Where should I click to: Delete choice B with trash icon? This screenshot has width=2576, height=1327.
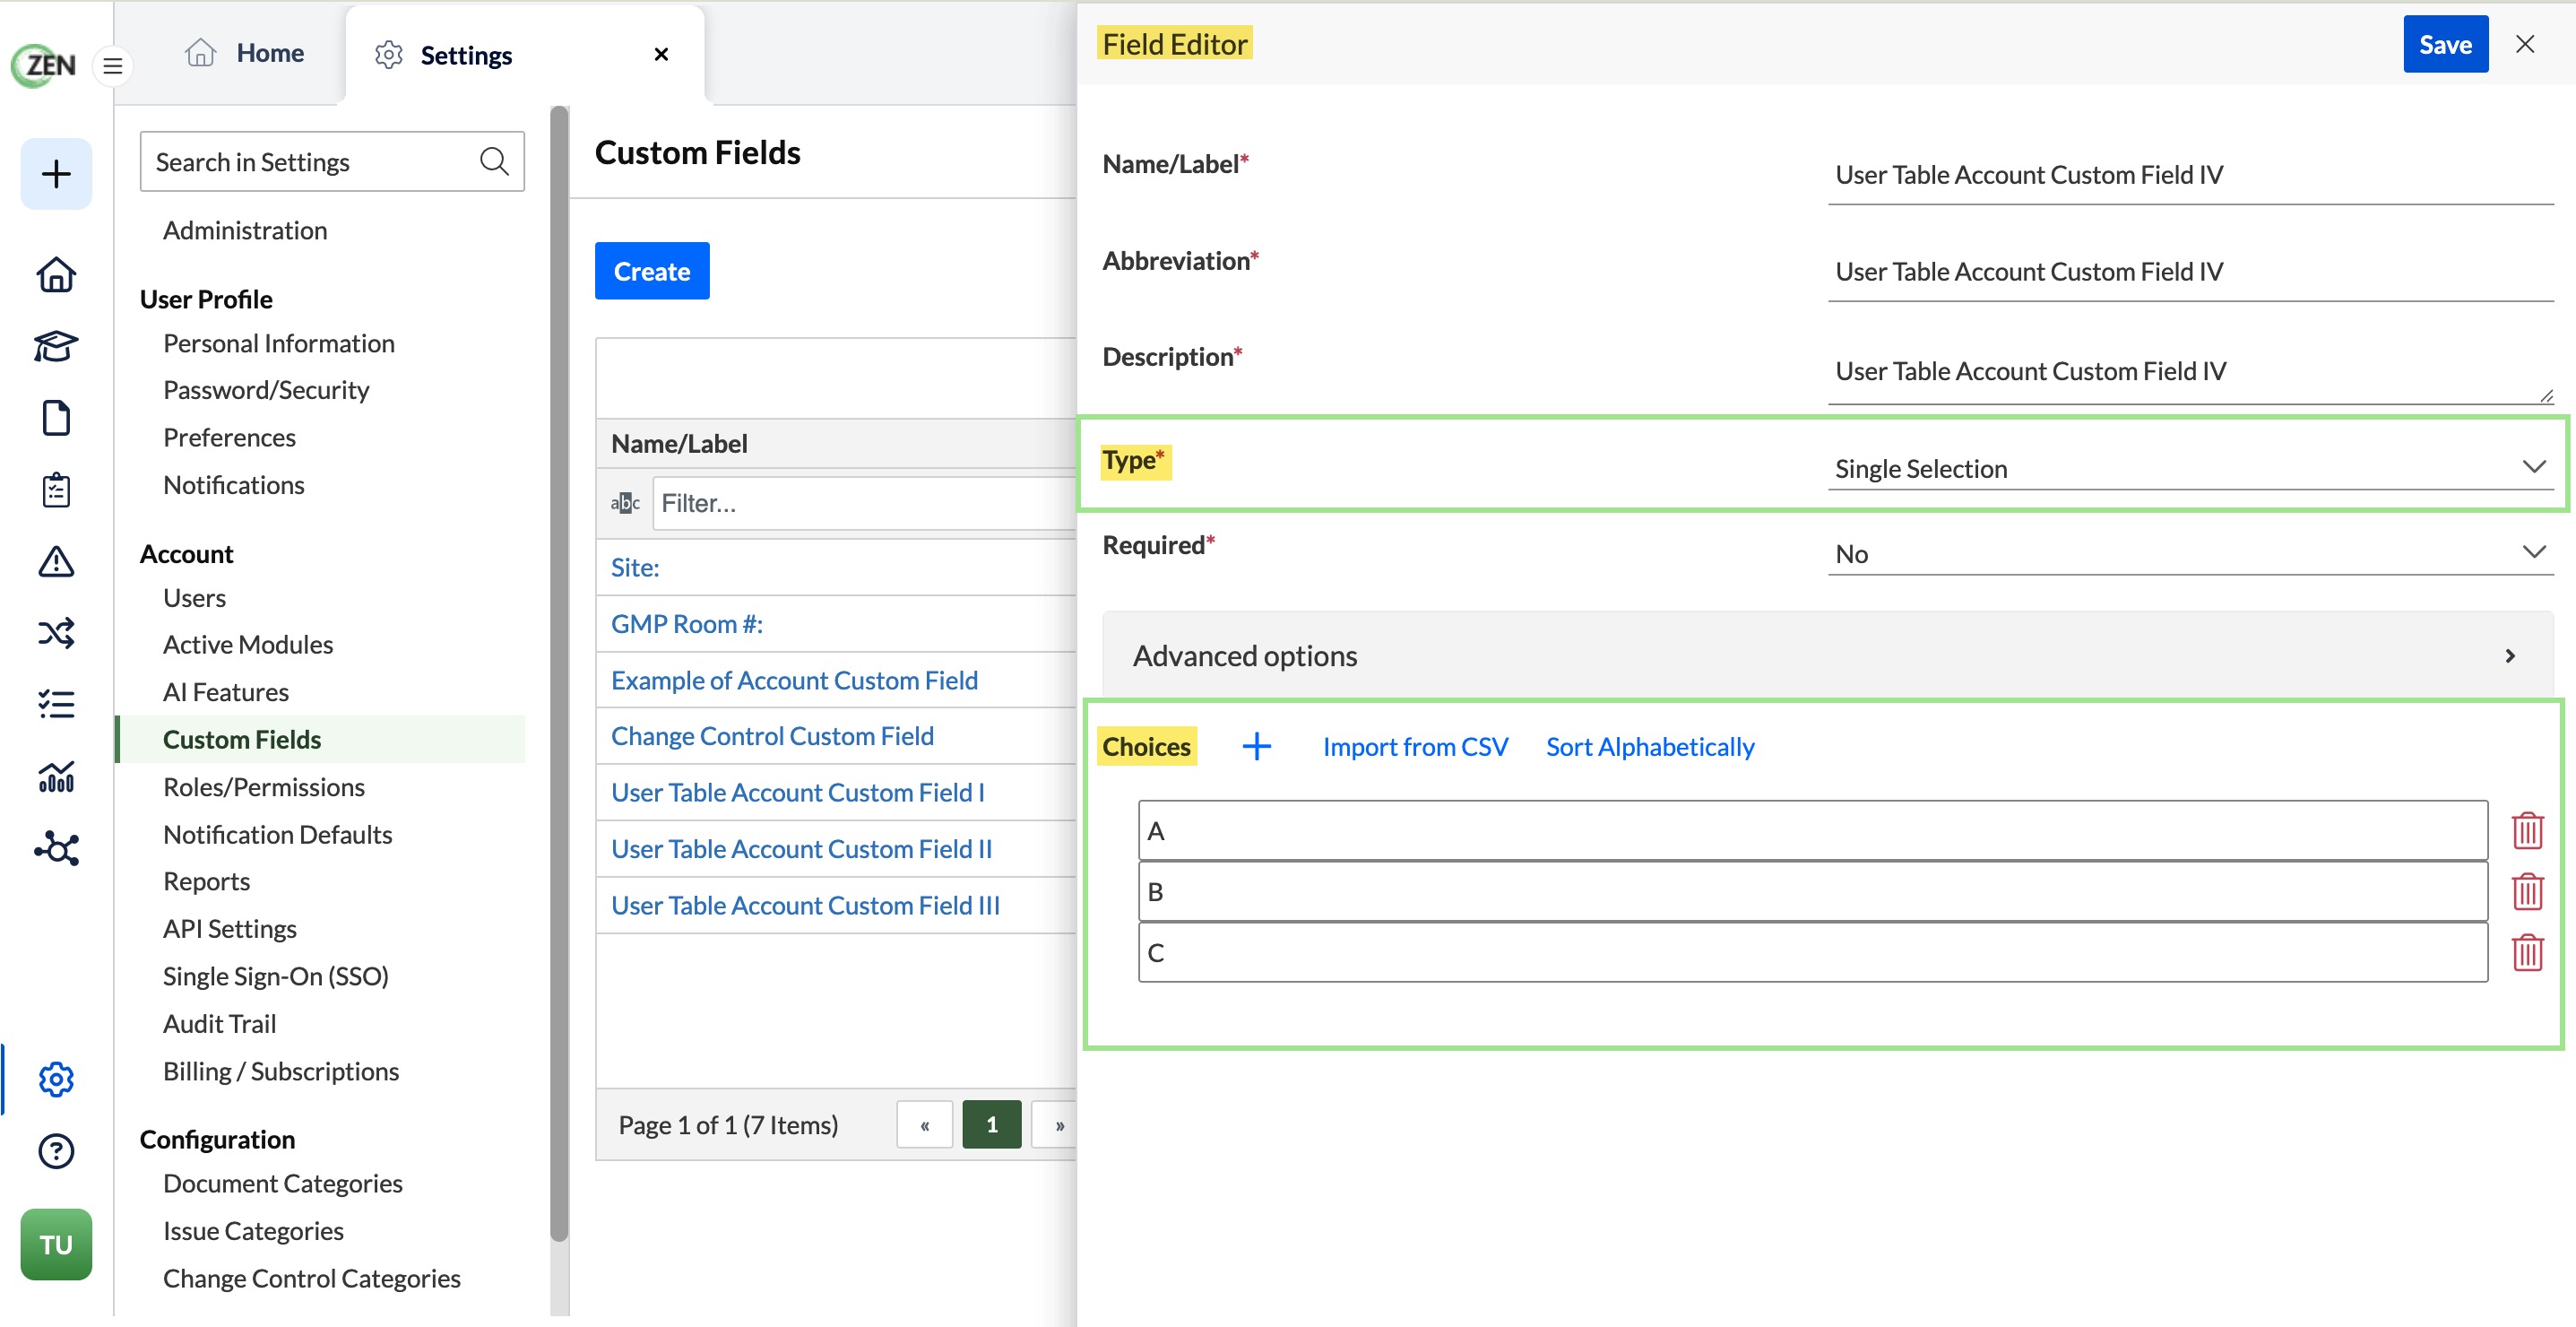click(2527, 891)
